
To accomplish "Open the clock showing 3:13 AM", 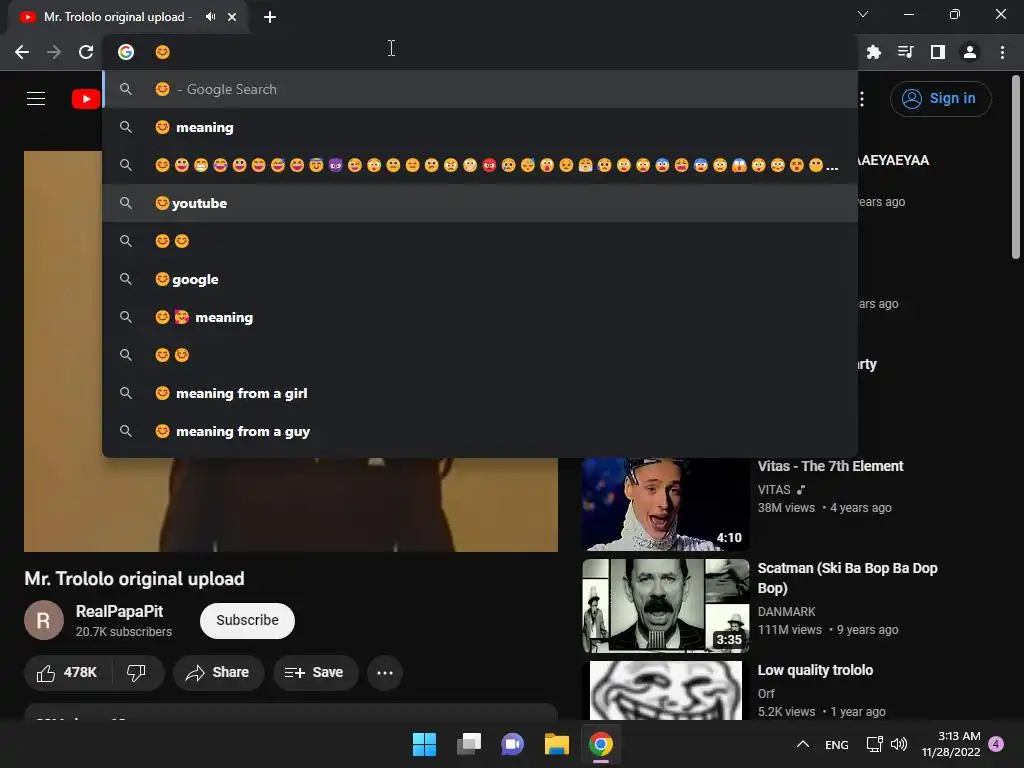I will (951, 744).
